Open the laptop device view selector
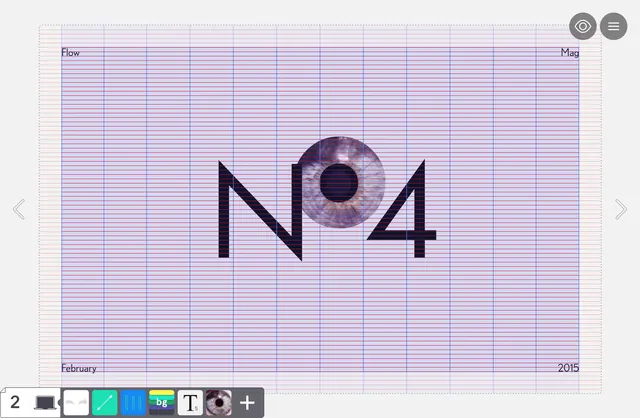Image resolution: width=640 pixels, height=418 pixels. (x=45, y=403)
